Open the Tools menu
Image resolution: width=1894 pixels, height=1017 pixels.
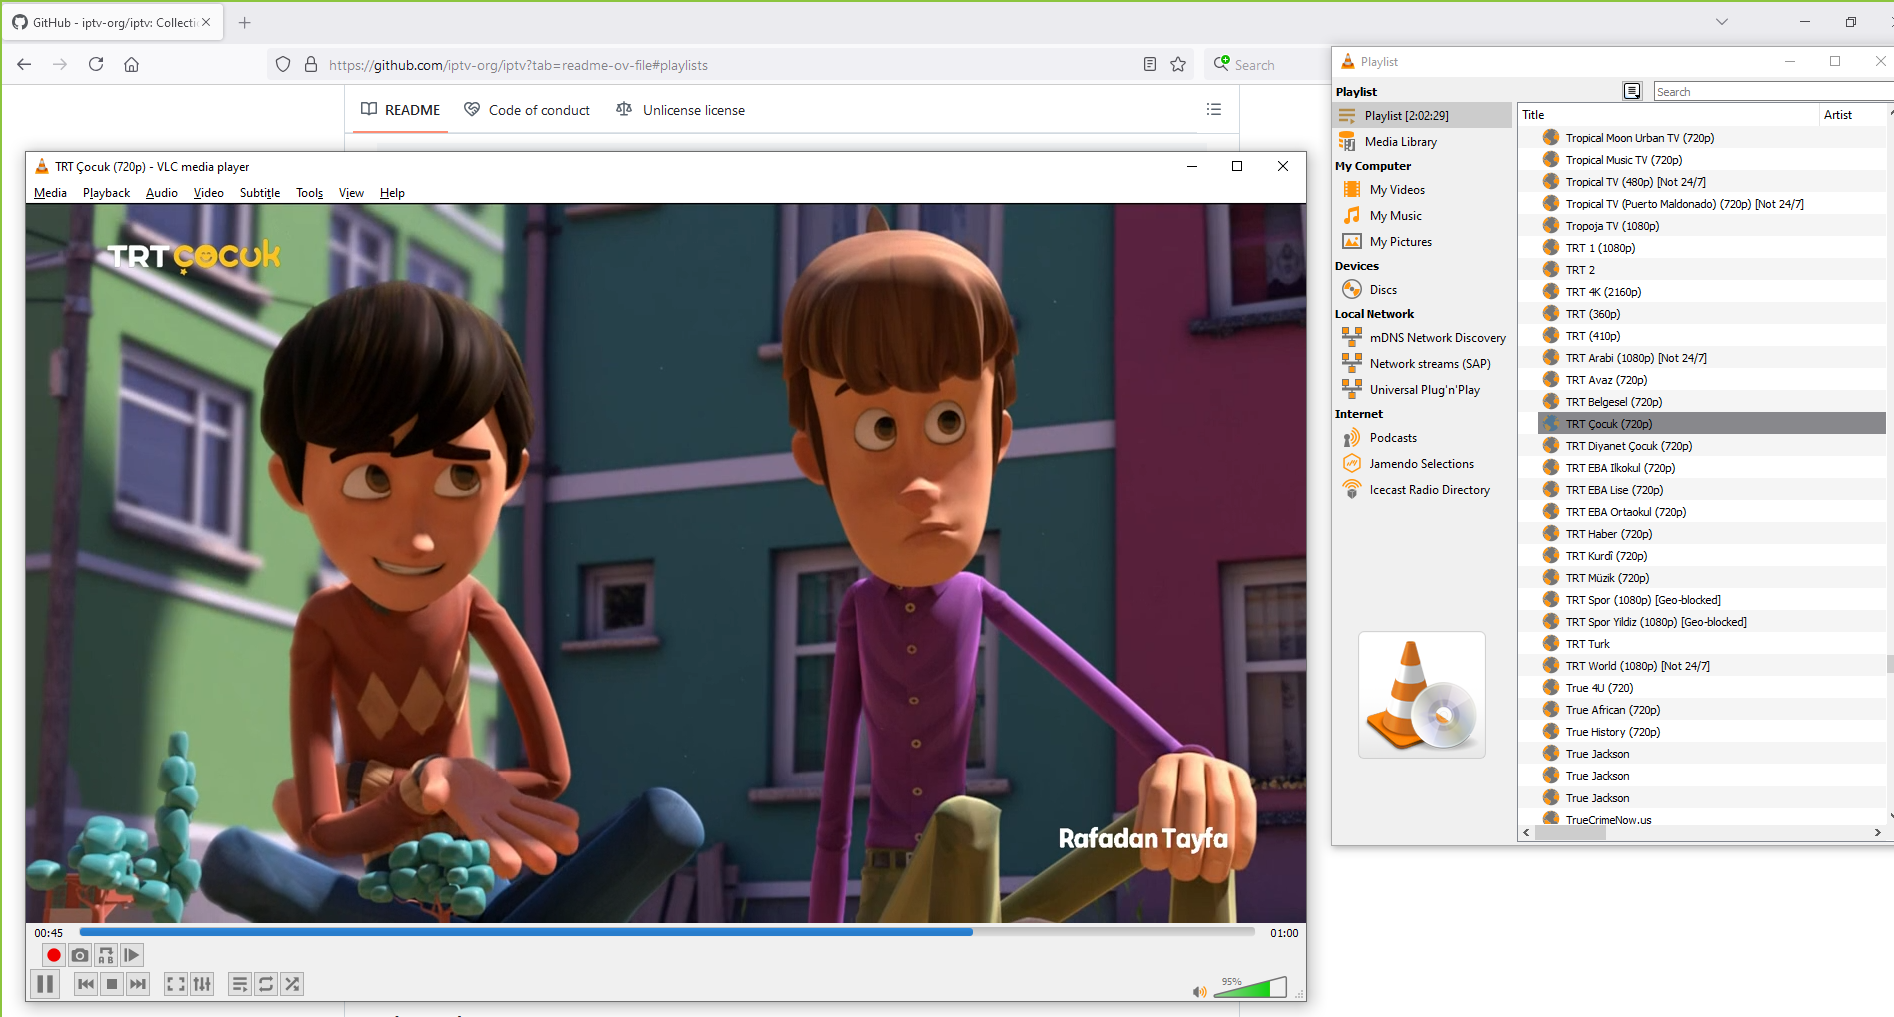309,193
